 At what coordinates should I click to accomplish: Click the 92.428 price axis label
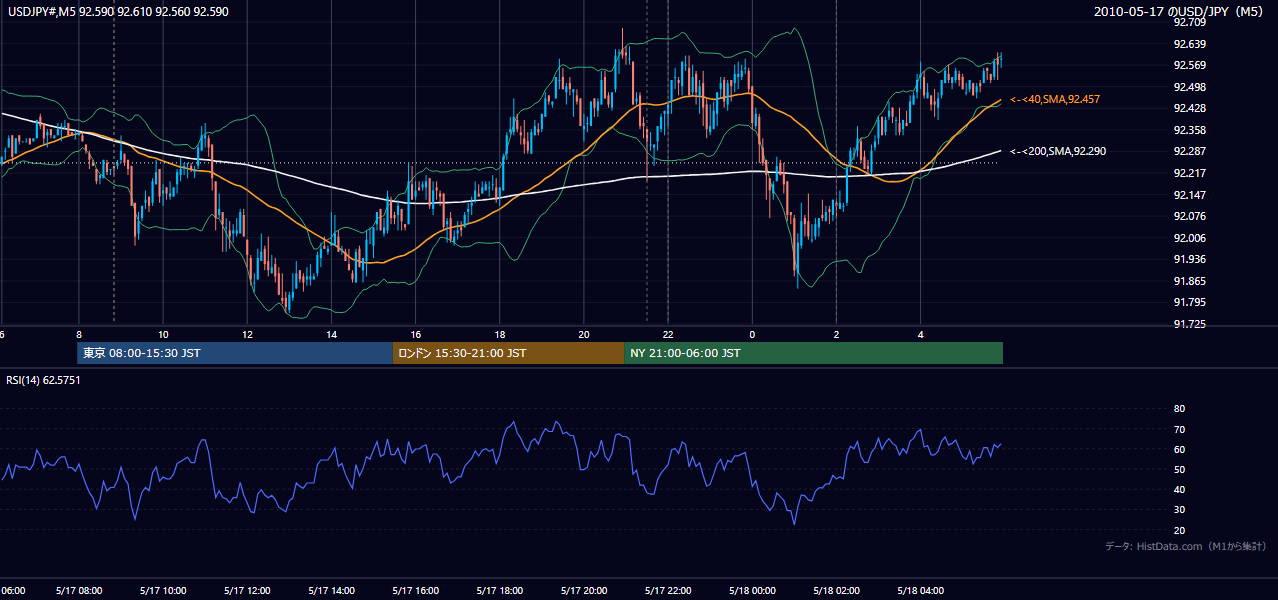pos(1190,108)
